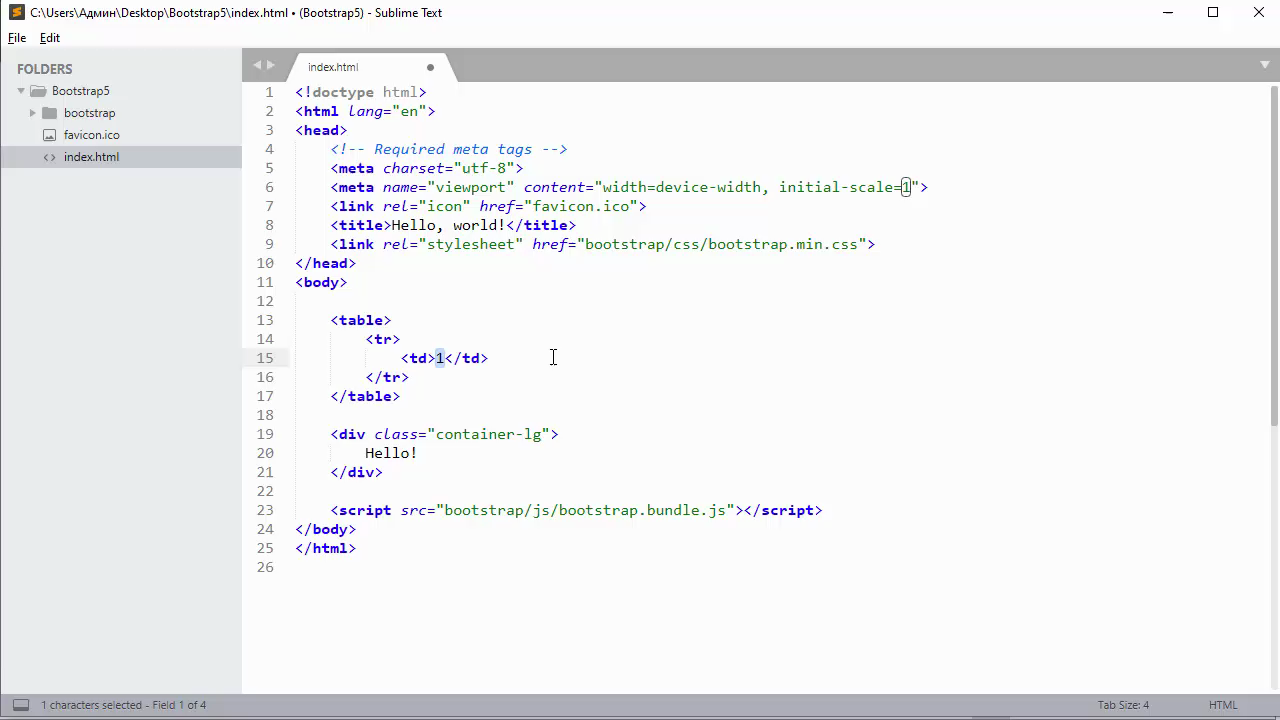Open Tab Size: 4 options
1280x720 pixels.
click(1123, 705)
